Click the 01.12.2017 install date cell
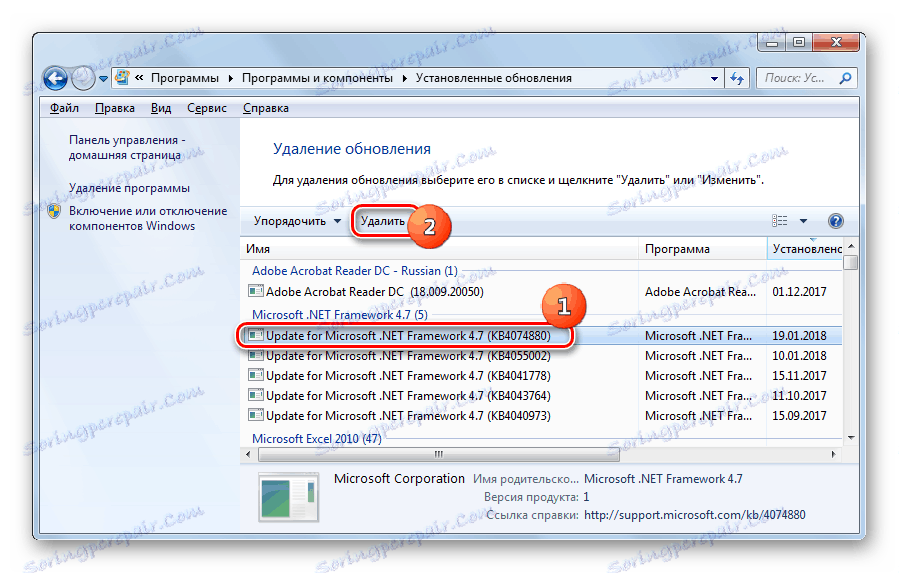This screenshot has width=899, height=573. tap(799, 291)
